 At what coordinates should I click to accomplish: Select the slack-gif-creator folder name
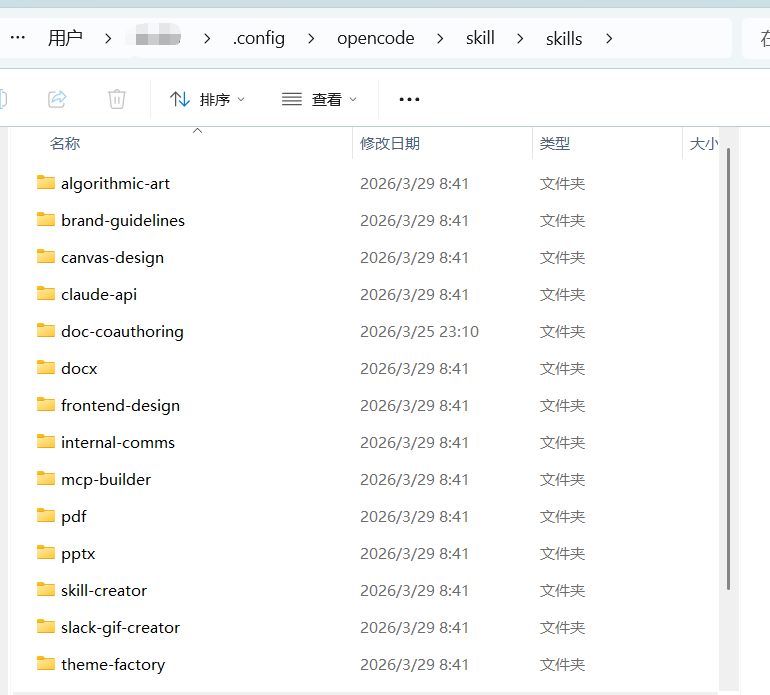120,628
